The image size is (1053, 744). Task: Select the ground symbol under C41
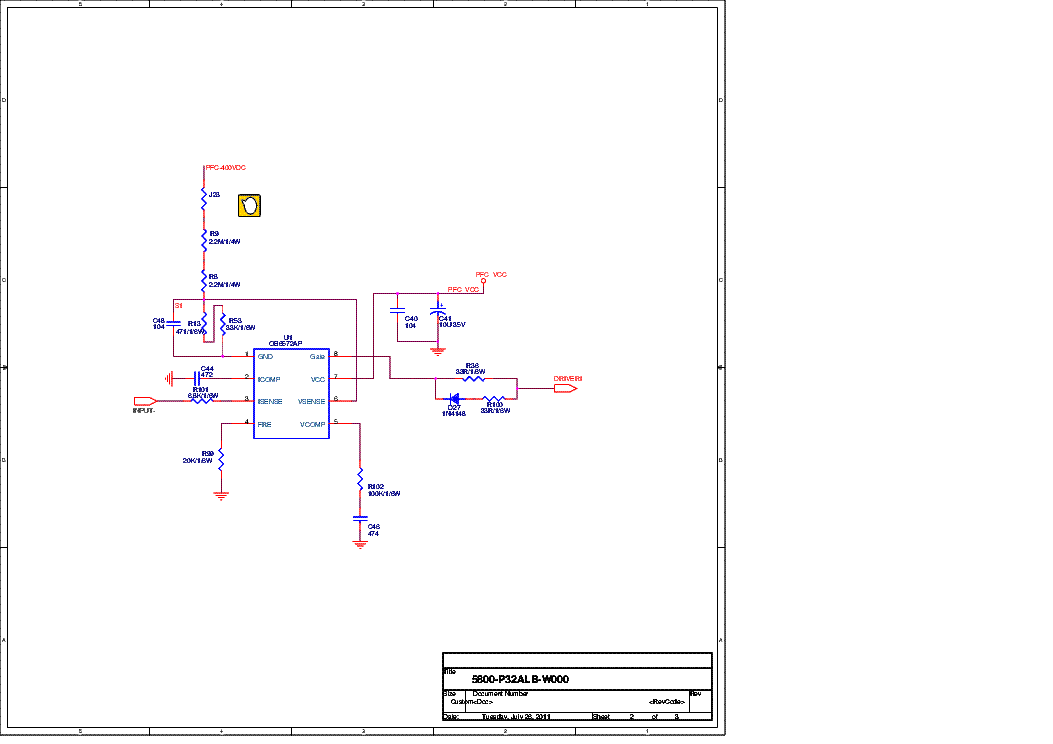[x=438, y=351]
